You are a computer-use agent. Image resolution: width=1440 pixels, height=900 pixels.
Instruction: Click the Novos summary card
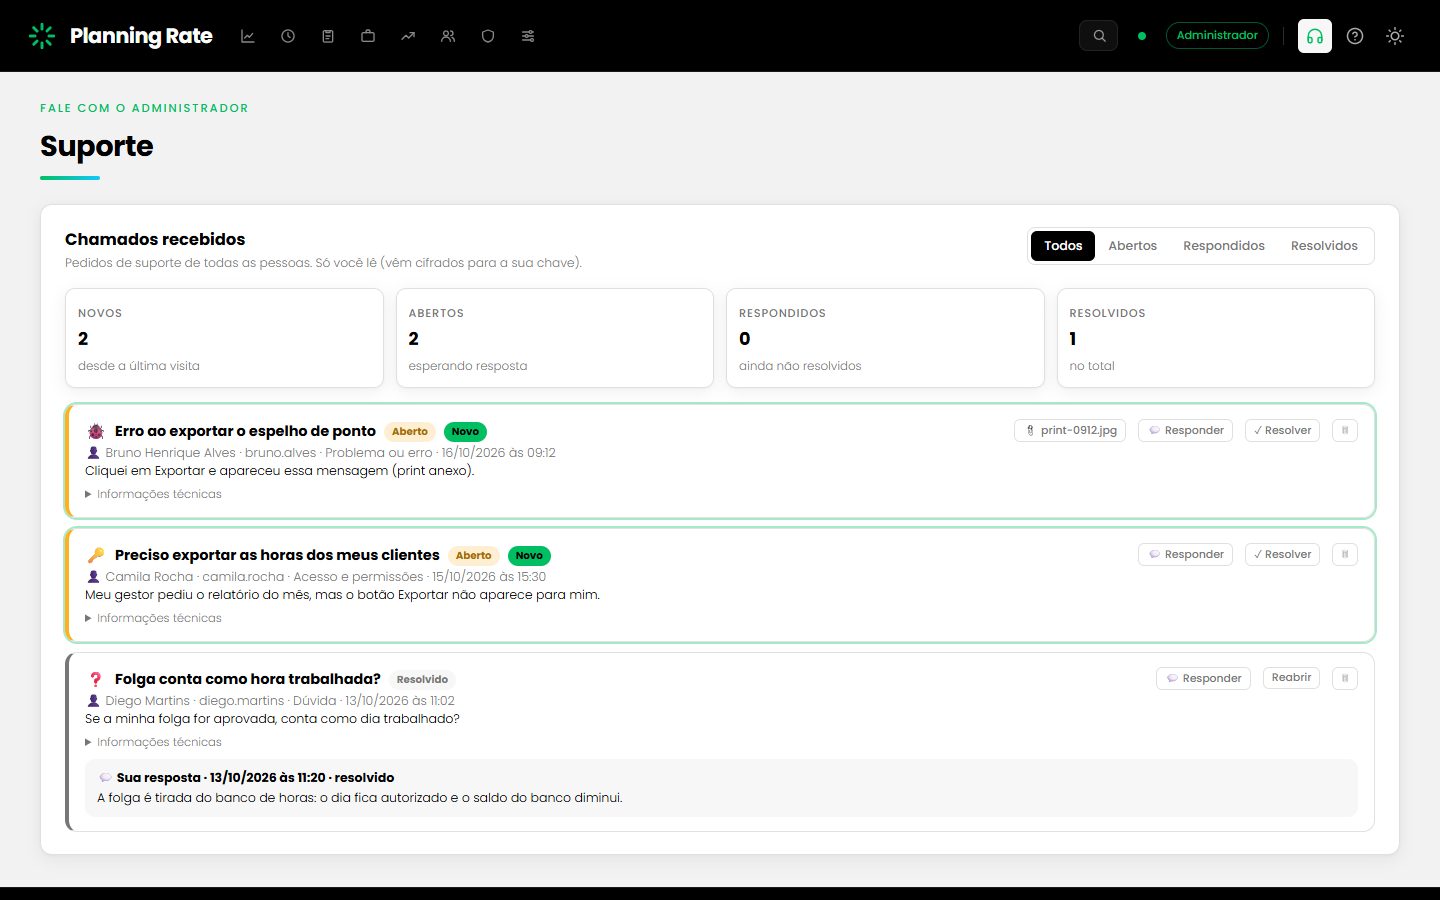224,338
